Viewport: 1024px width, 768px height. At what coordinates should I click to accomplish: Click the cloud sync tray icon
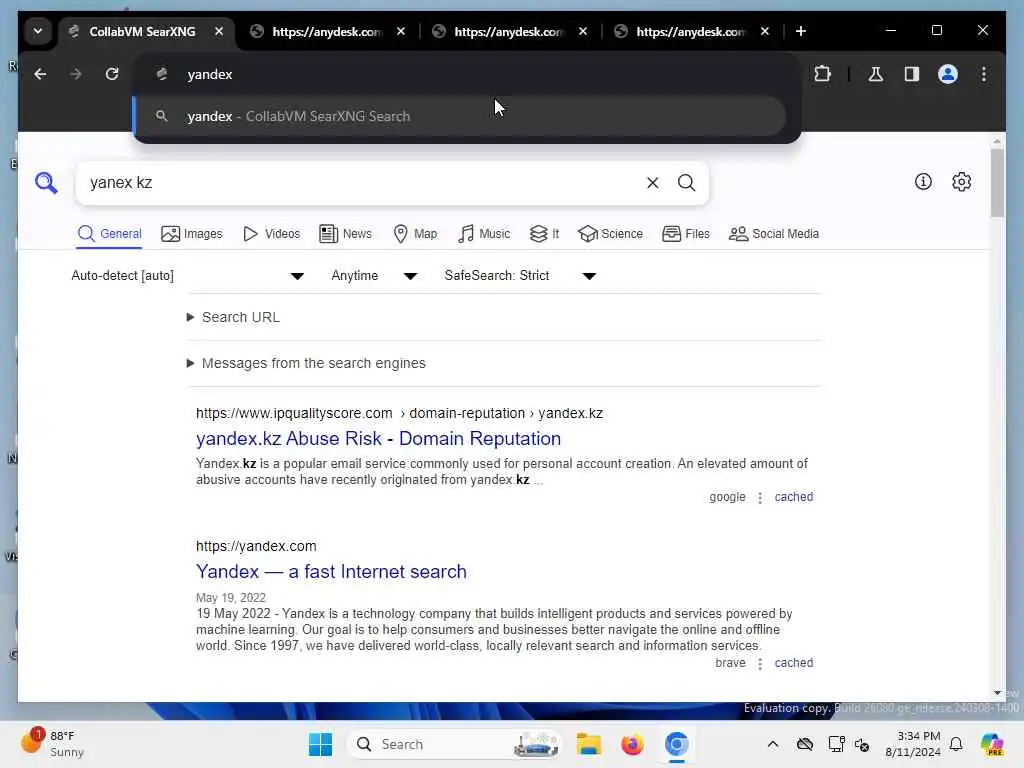805,744
